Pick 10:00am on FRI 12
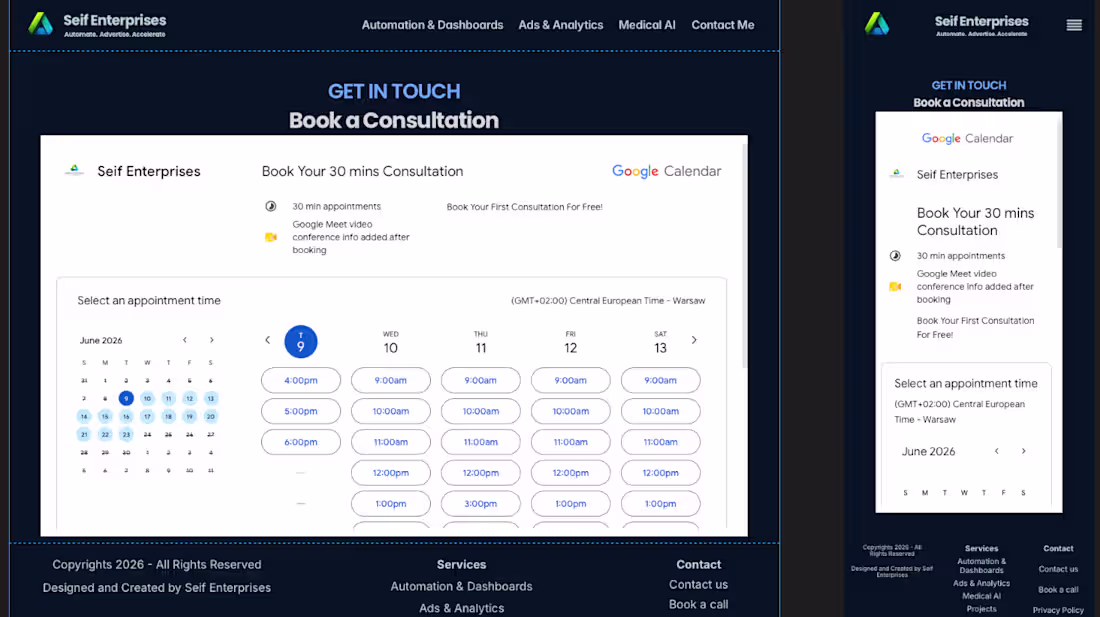Viewport: 1100px width, 617px height. click(x=570, y=411)
